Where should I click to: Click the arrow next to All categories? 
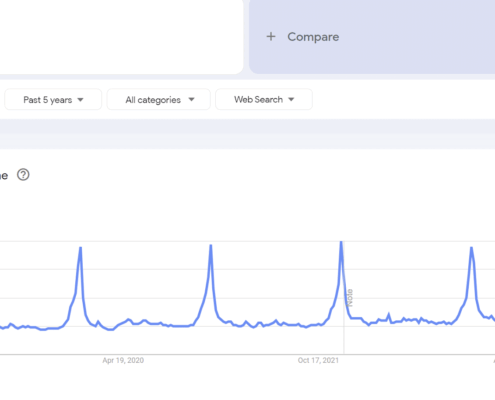tap(191, 99)
